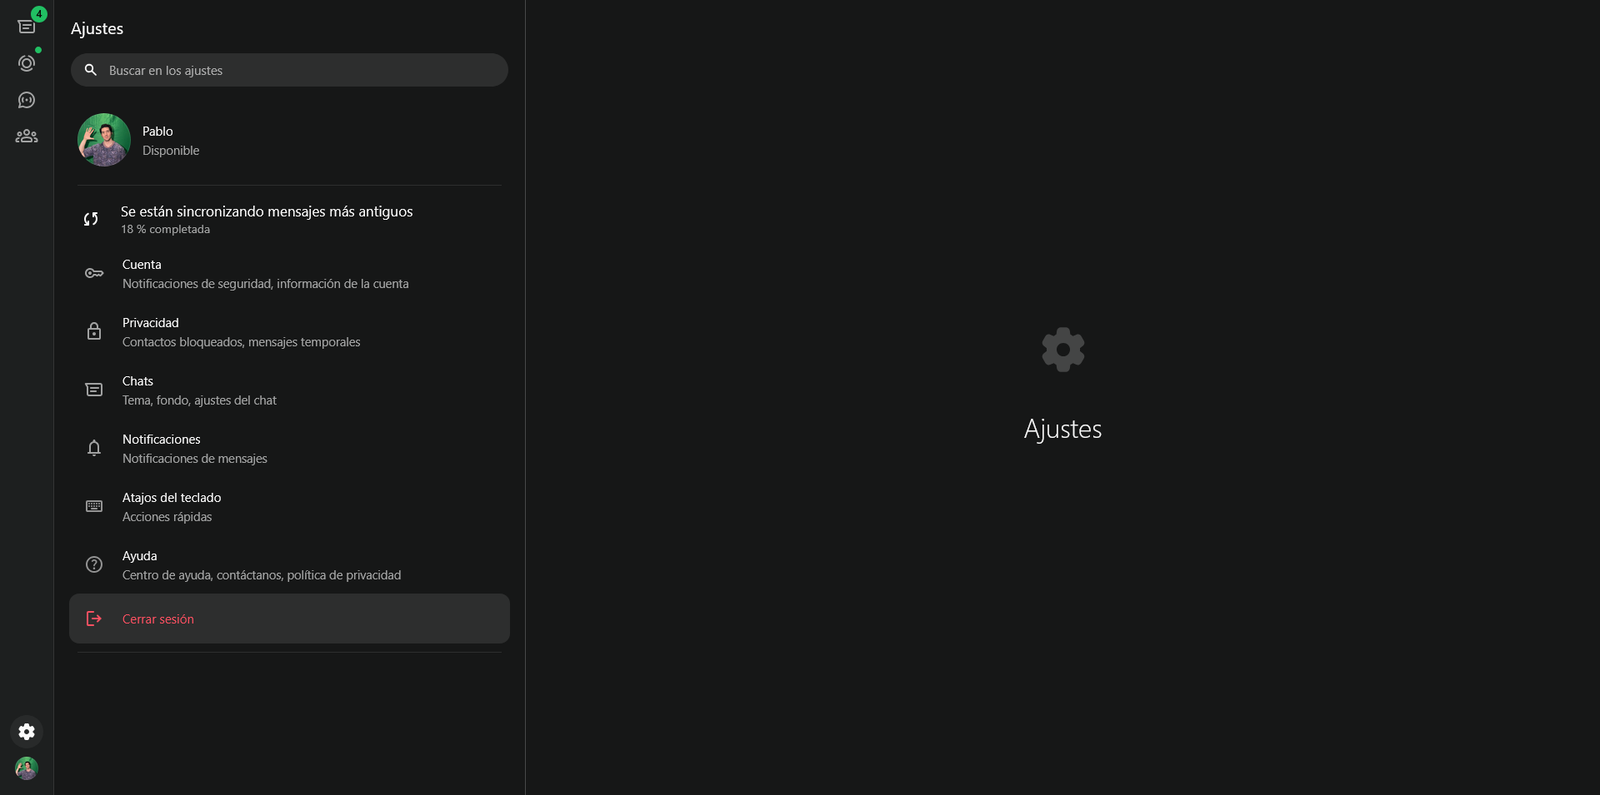Open the Cuenta settings section
This screenshot has width=1600, height=795.
[289, 273]
